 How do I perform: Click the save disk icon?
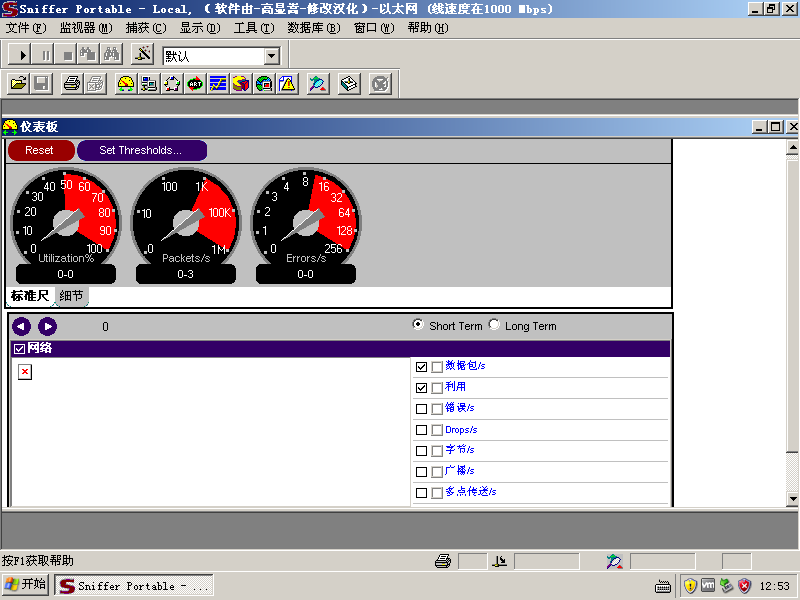tap(42, 84)
